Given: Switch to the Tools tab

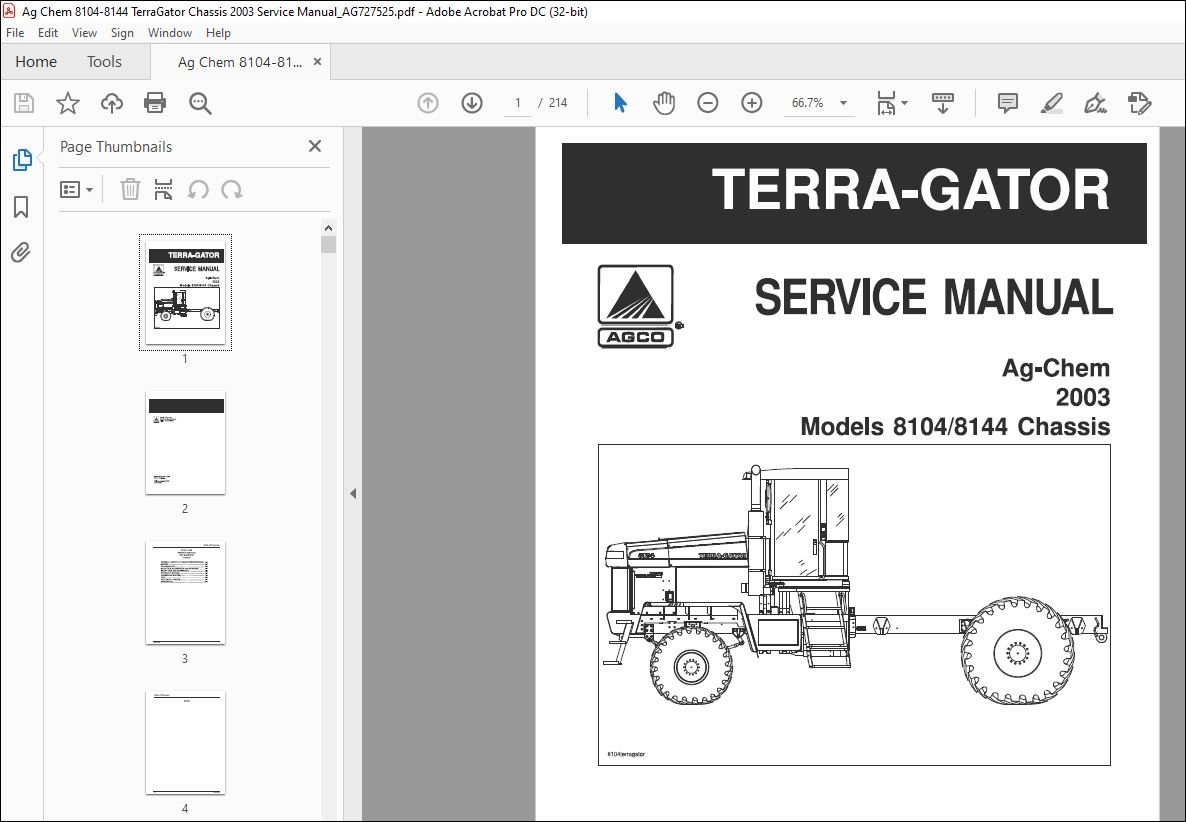Looking at the screenshot, I should coord(104,62).
